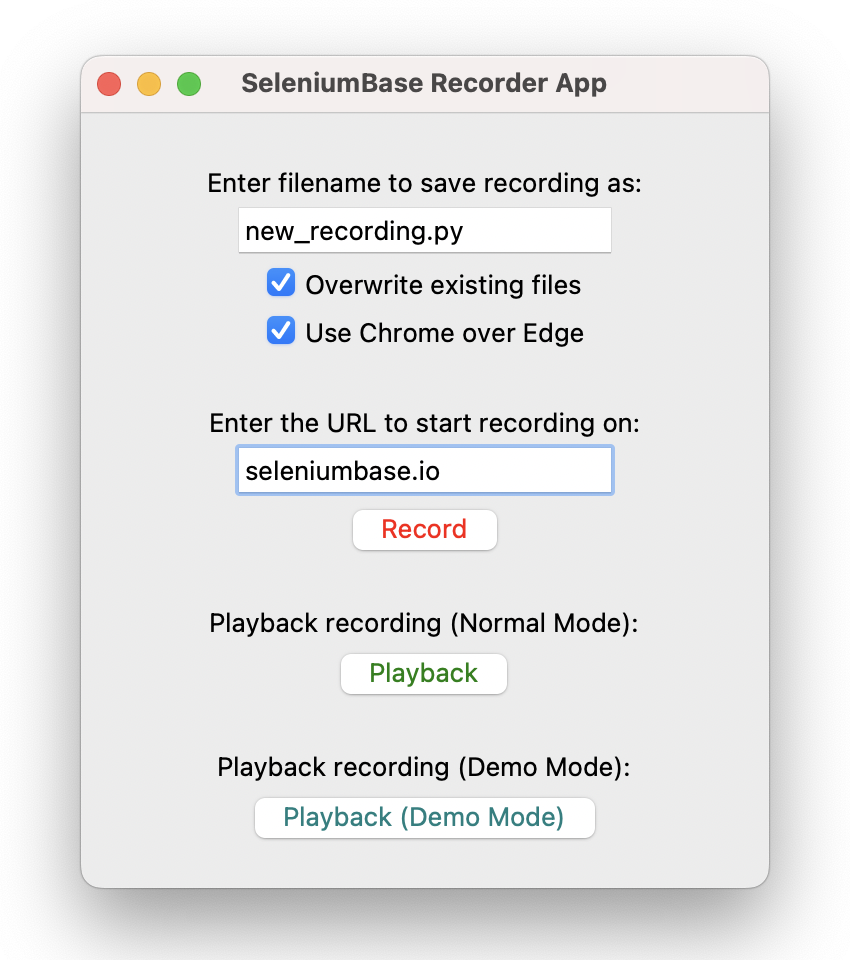This screenshot has width=850, height=960.
Task: Click the 'Enter the URL to start recording on' label
Action: [424, 423]
